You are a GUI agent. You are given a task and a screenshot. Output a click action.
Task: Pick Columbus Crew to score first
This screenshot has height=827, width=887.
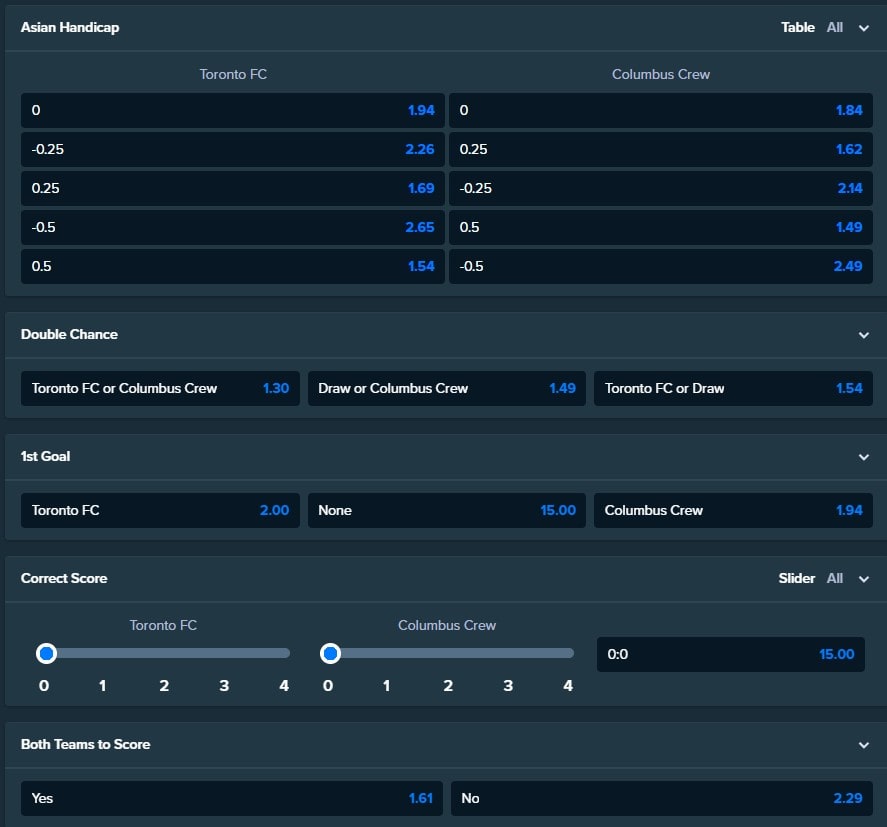point(733,510)
